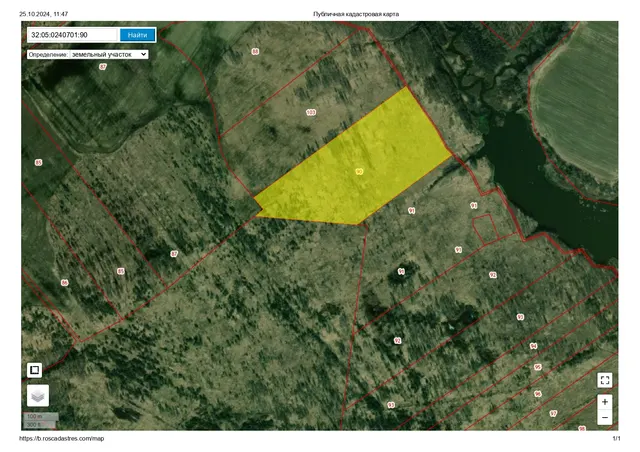Click the 25.10.2024, 11:47 timestamp header
640x452 pixels.
pyautogui.click(x=44, y=14)
